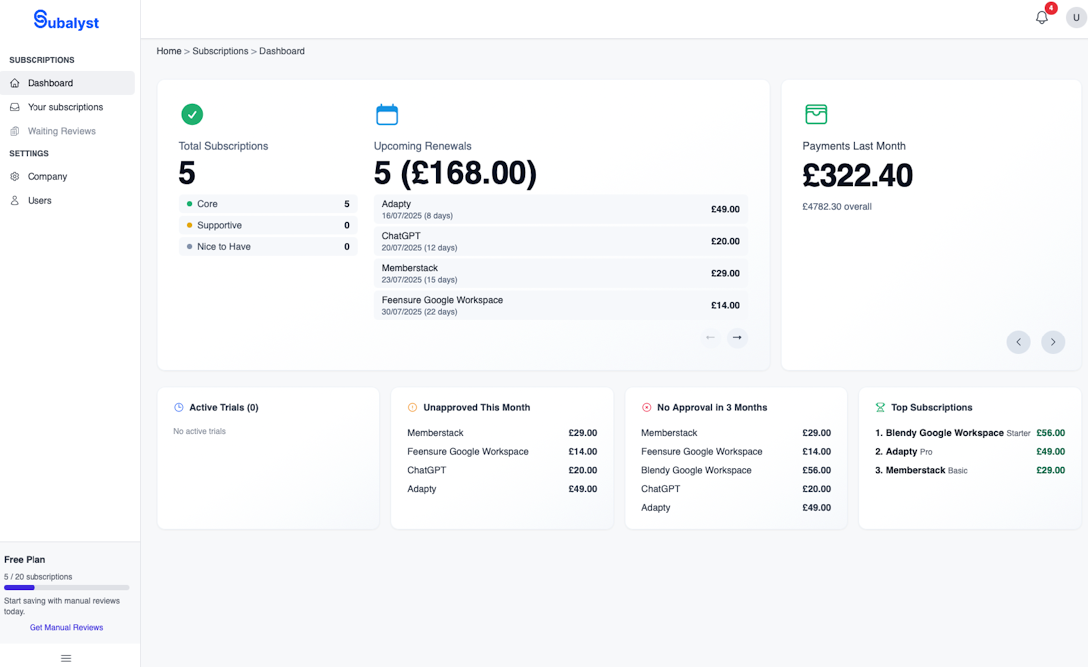Click the Your subscriptions inbox icon
Viewport: 1088px width, 667px height.
tap(15, 107)
